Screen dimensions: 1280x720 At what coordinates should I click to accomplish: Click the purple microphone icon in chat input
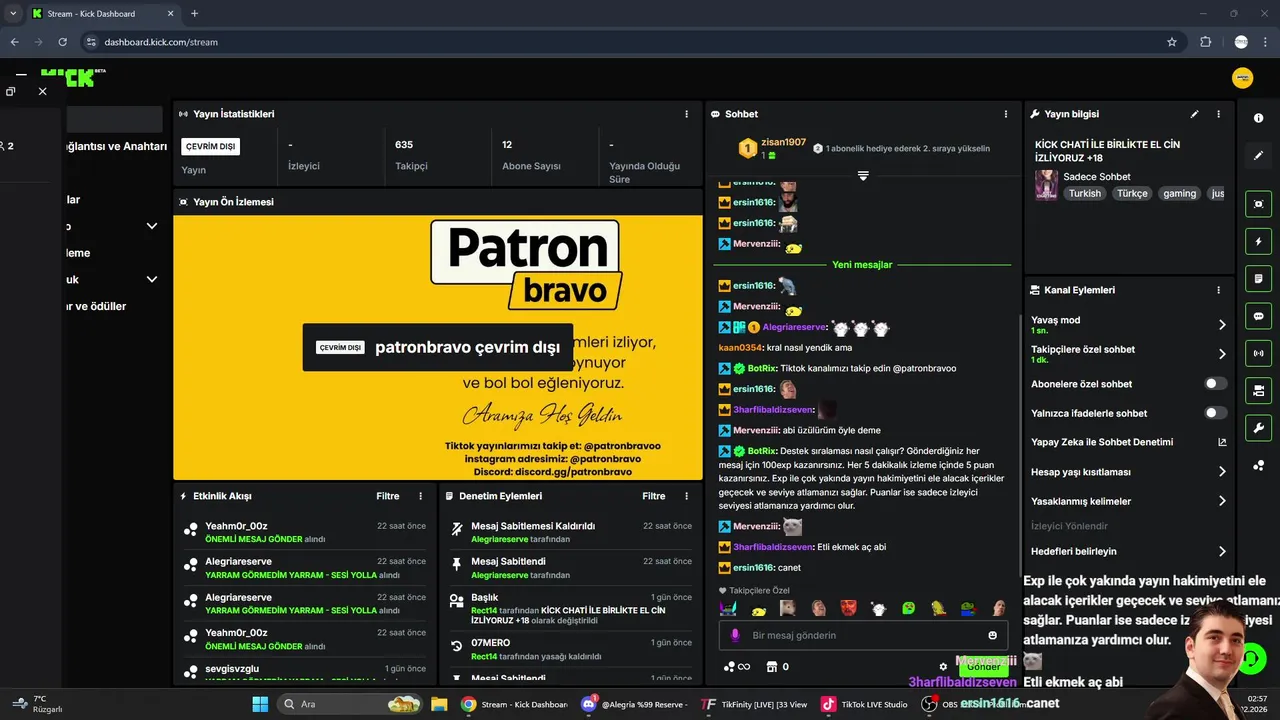point(735,635)
